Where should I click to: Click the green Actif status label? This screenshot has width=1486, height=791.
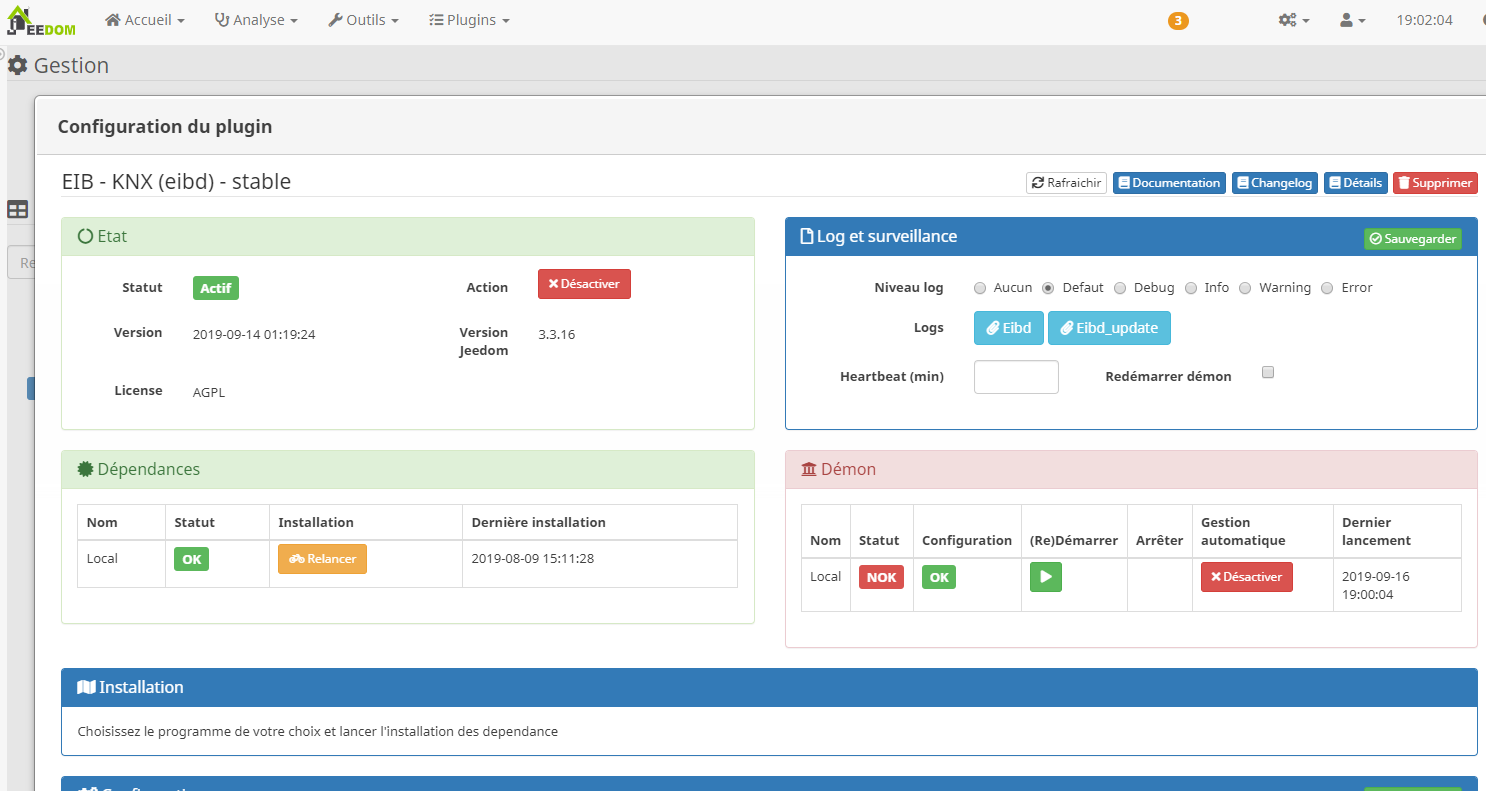(x=216, y=288)
